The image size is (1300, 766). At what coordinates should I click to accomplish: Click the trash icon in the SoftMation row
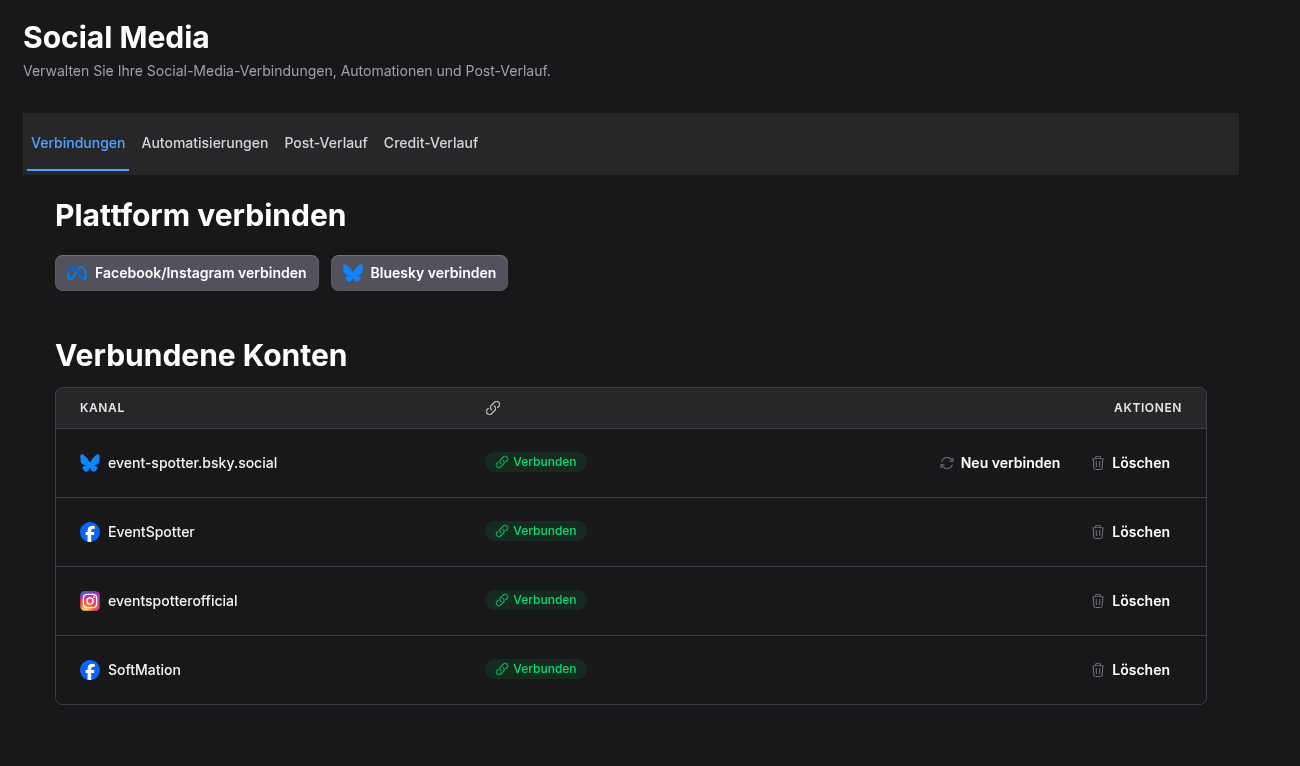[x=1098, y=669]
